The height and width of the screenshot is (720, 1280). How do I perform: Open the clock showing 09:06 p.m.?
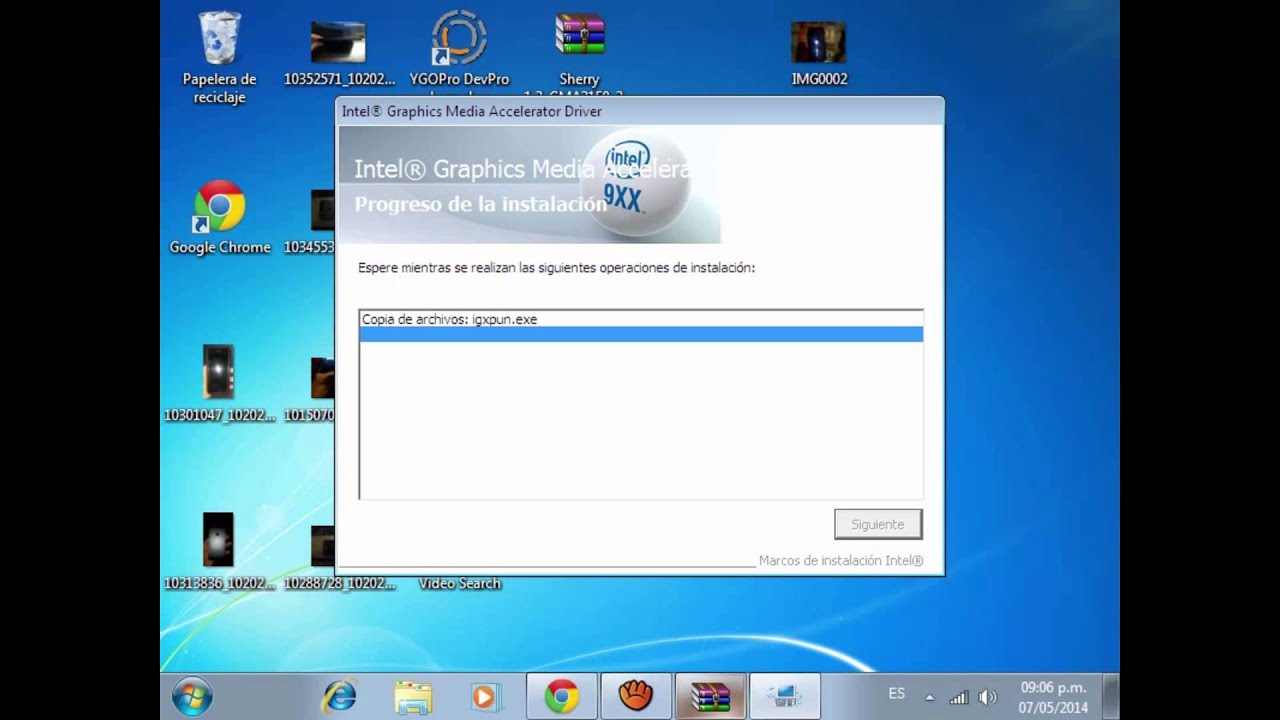(x=1053, y=697)
